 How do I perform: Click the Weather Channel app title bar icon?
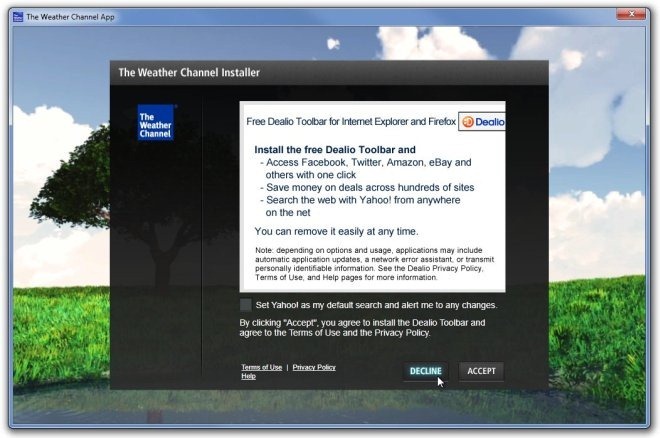18,17
